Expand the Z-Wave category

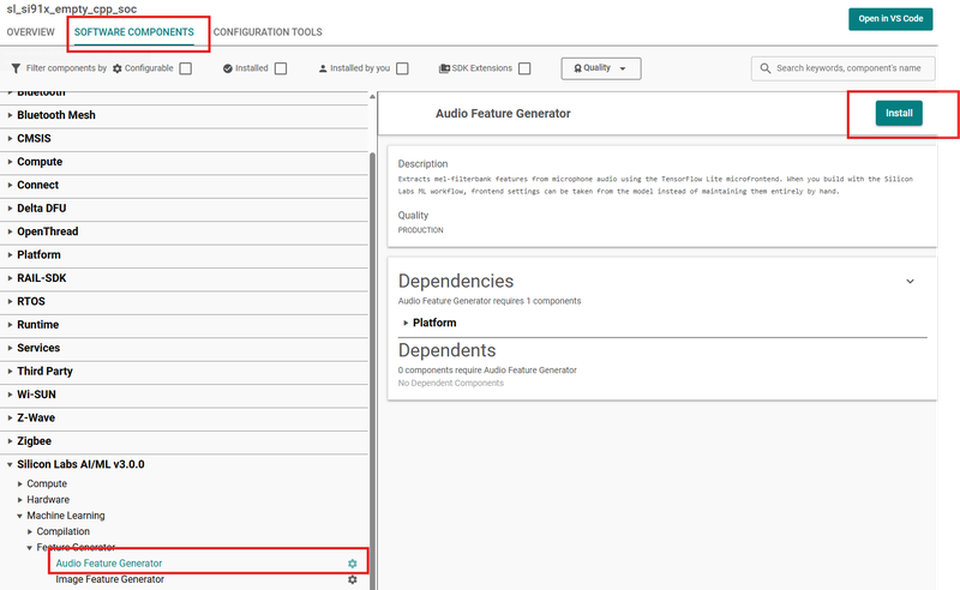(10, 417)
